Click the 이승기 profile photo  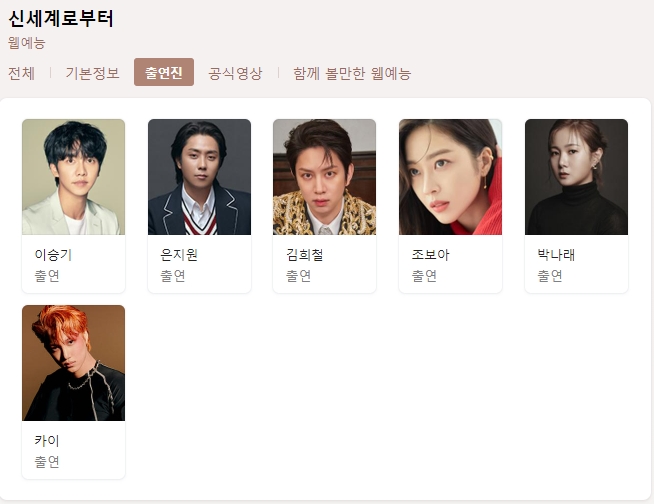tap(73, 177)
